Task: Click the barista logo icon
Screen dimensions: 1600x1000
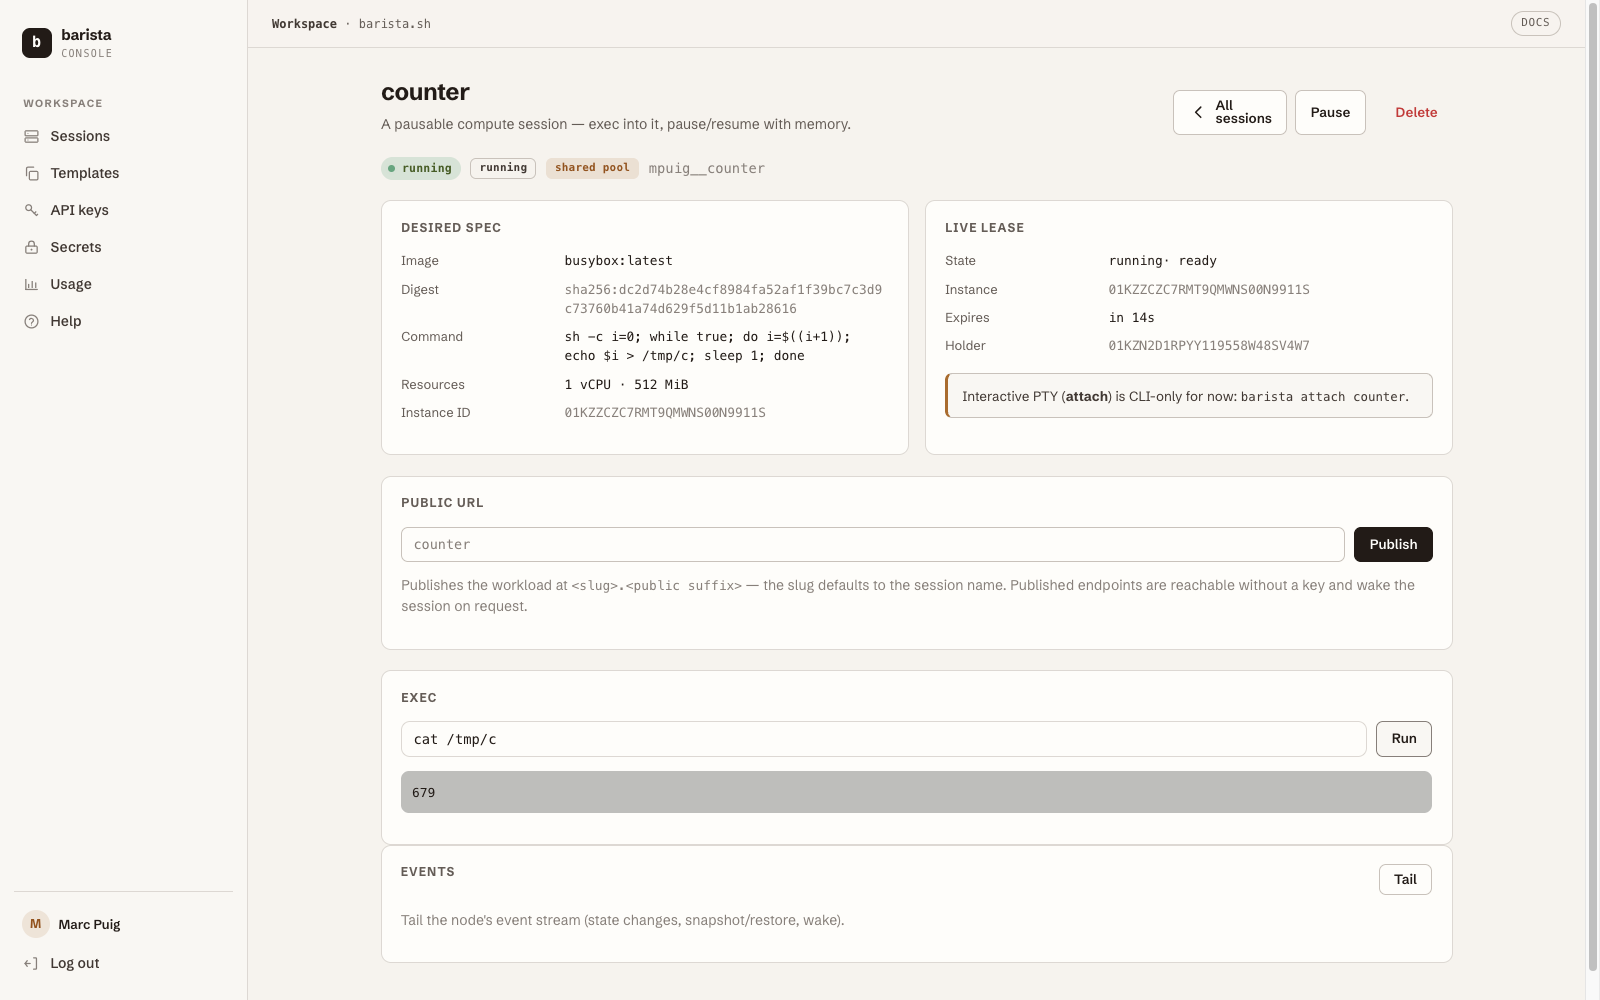Action: tap(37, 43)
